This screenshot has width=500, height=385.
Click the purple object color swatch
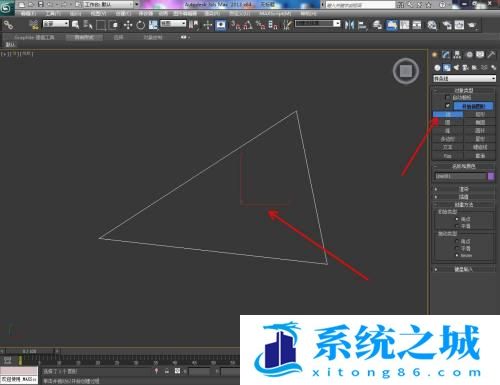pyautogui.click(x=491, y=176)
